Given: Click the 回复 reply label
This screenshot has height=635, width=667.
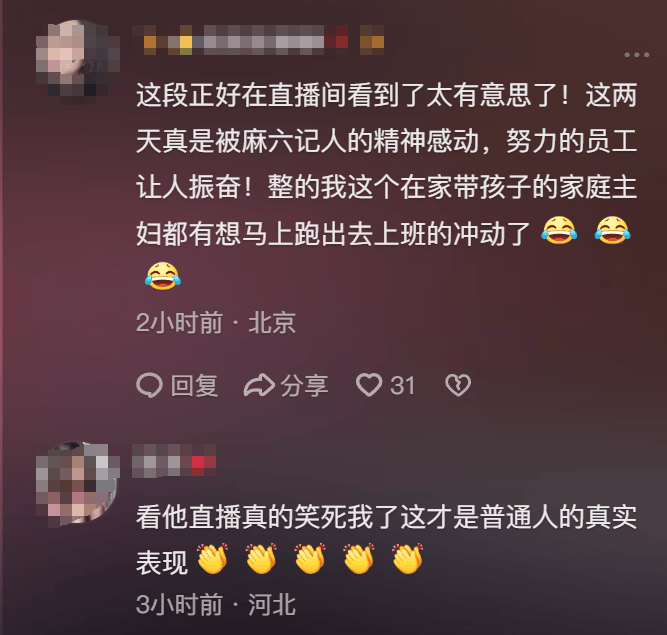Looking at the screenshot, I should click(194, 386).
